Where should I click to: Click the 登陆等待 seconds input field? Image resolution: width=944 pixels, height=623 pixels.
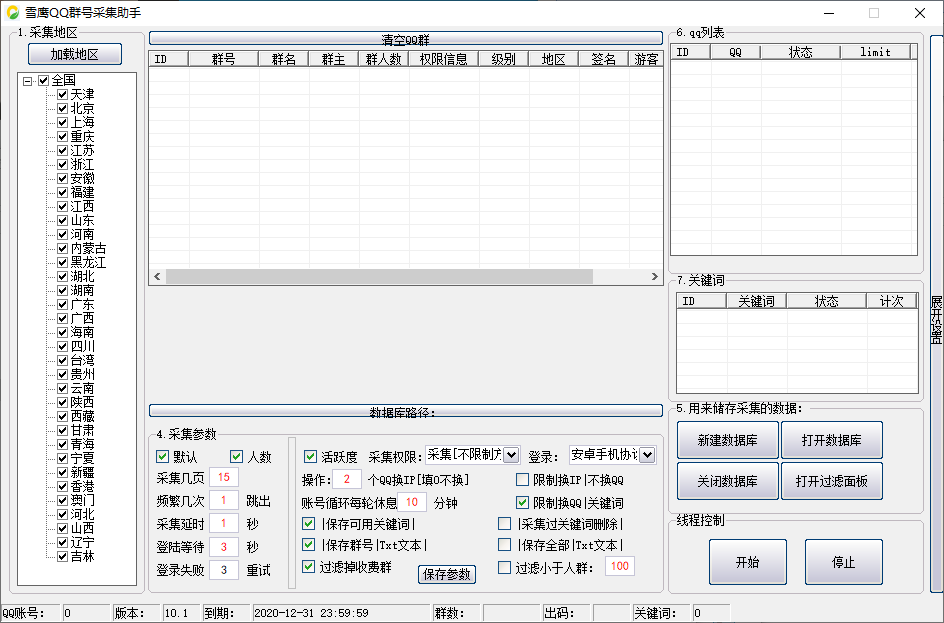pos(224,547)
